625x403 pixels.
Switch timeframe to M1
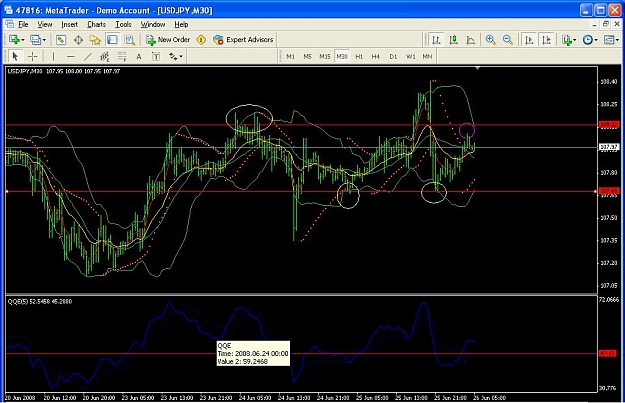[291, 57]
